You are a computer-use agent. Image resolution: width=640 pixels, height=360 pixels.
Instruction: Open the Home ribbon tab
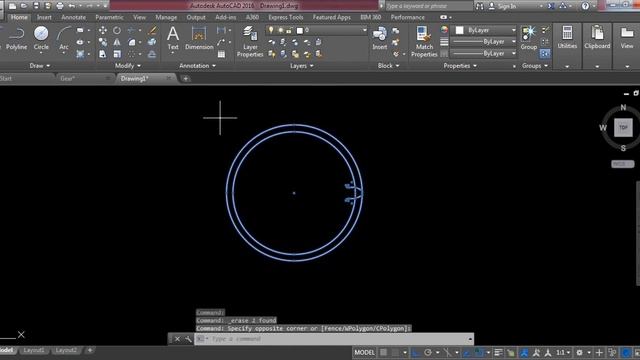point(19,17)
